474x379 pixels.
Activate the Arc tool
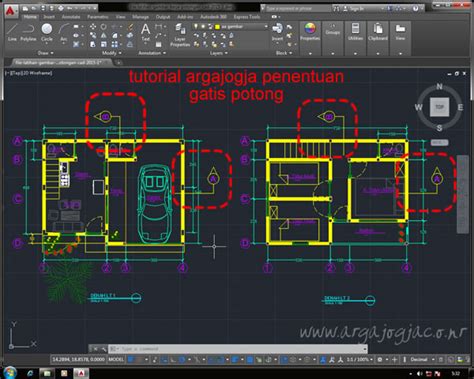click(x=64, y=33)
